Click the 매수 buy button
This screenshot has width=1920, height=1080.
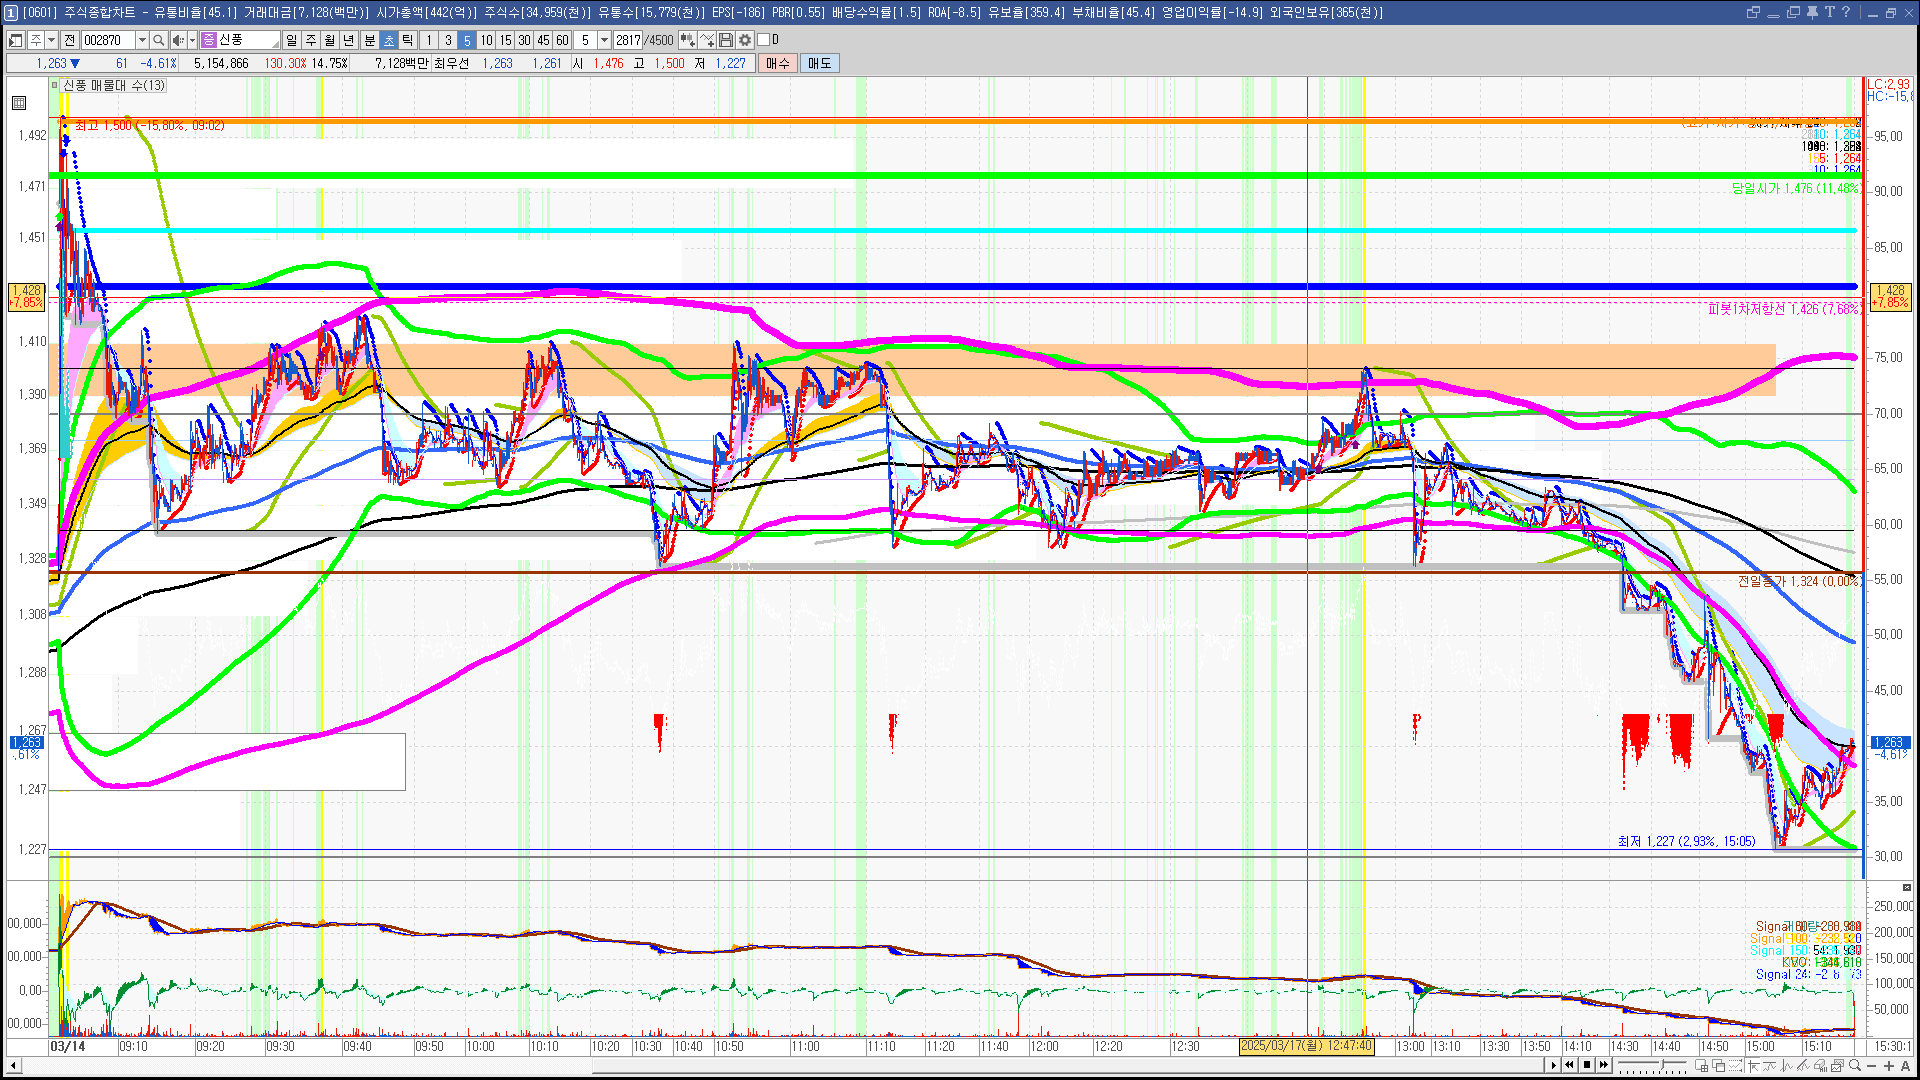tap(778, 63)
